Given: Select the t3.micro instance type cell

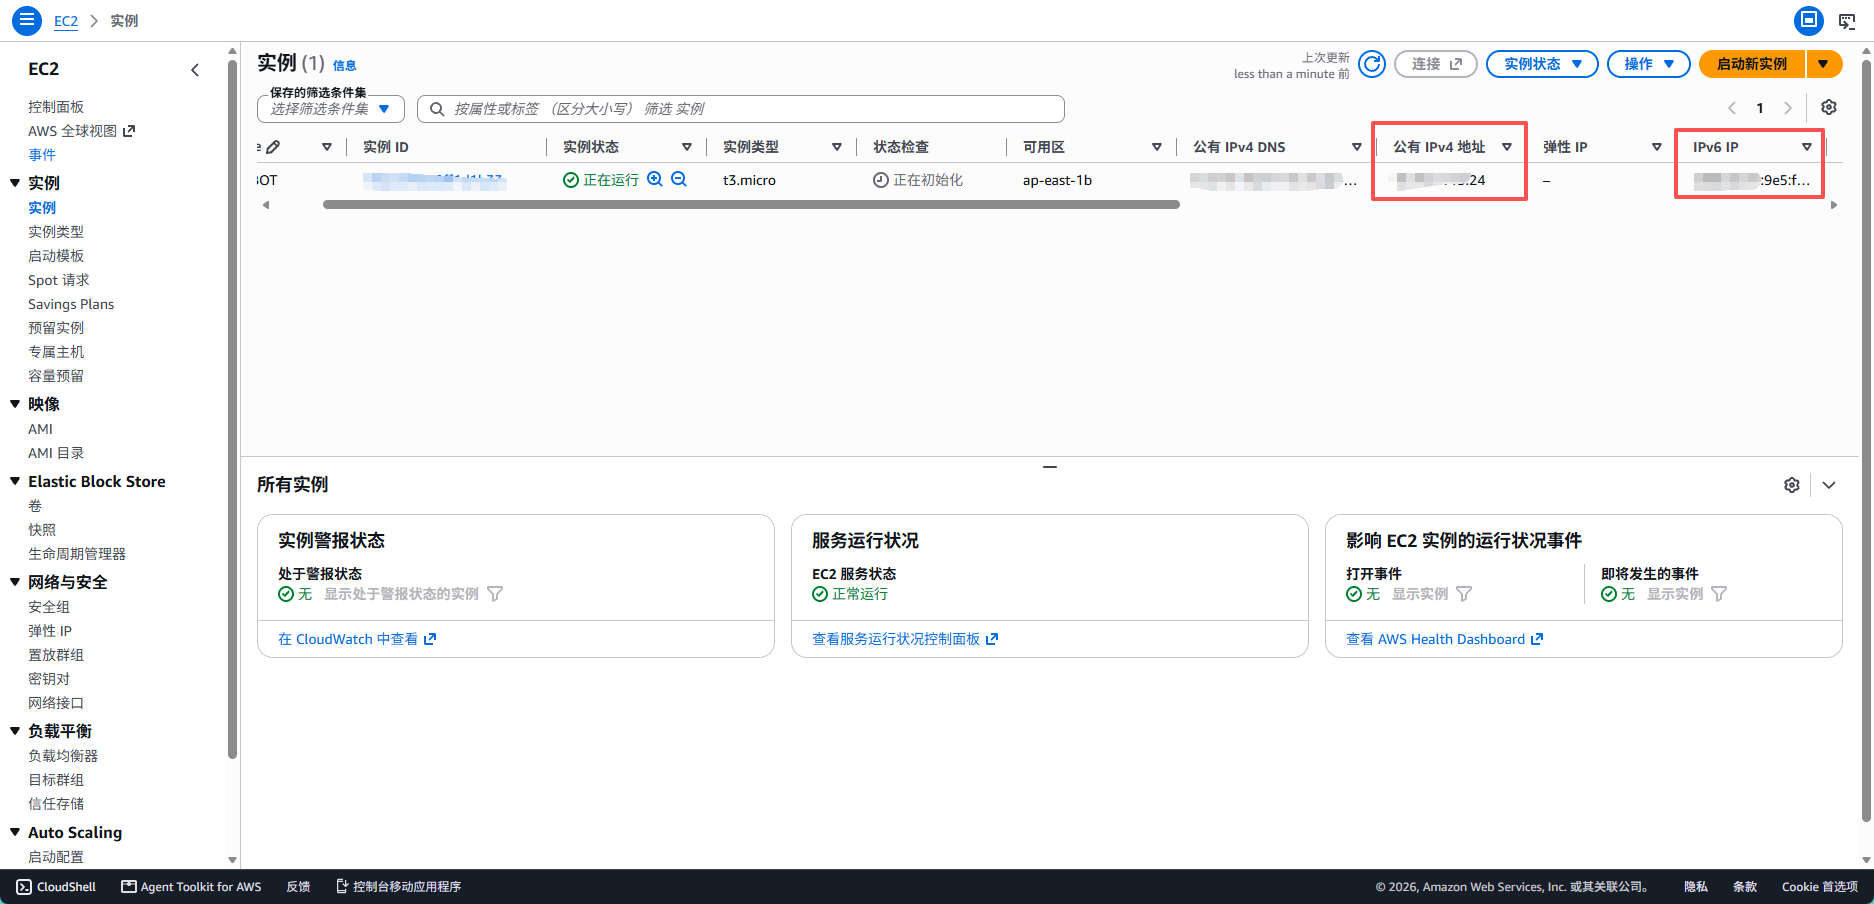Looking at the screenshot, I should pyautogui.click(x=749, y=181).
